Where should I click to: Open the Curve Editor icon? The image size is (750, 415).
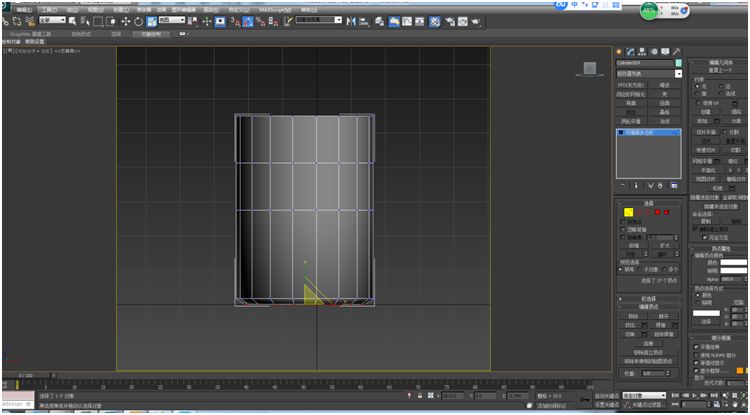(407, 21)
